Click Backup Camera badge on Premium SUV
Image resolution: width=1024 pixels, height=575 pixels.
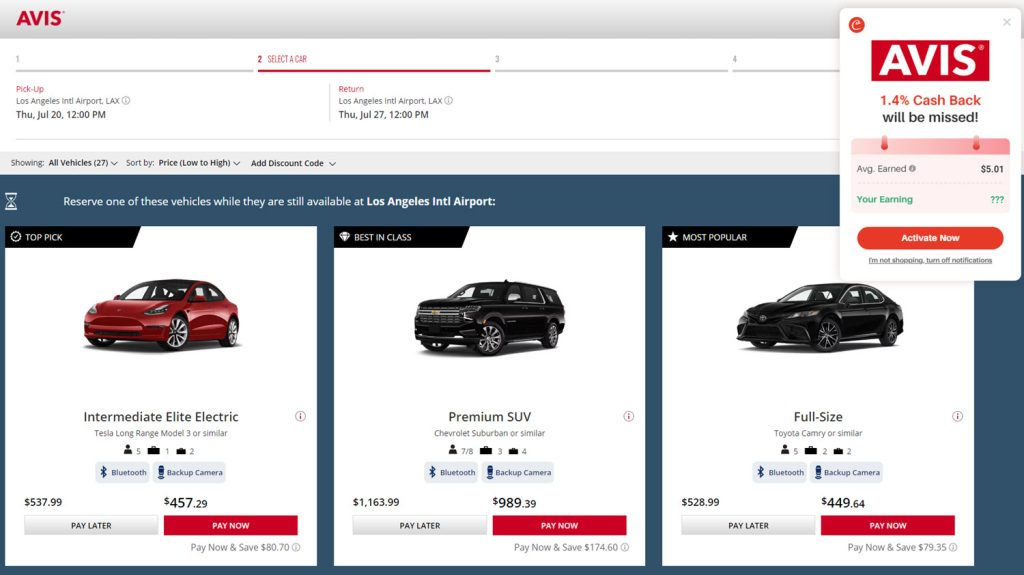coord(518,472)
